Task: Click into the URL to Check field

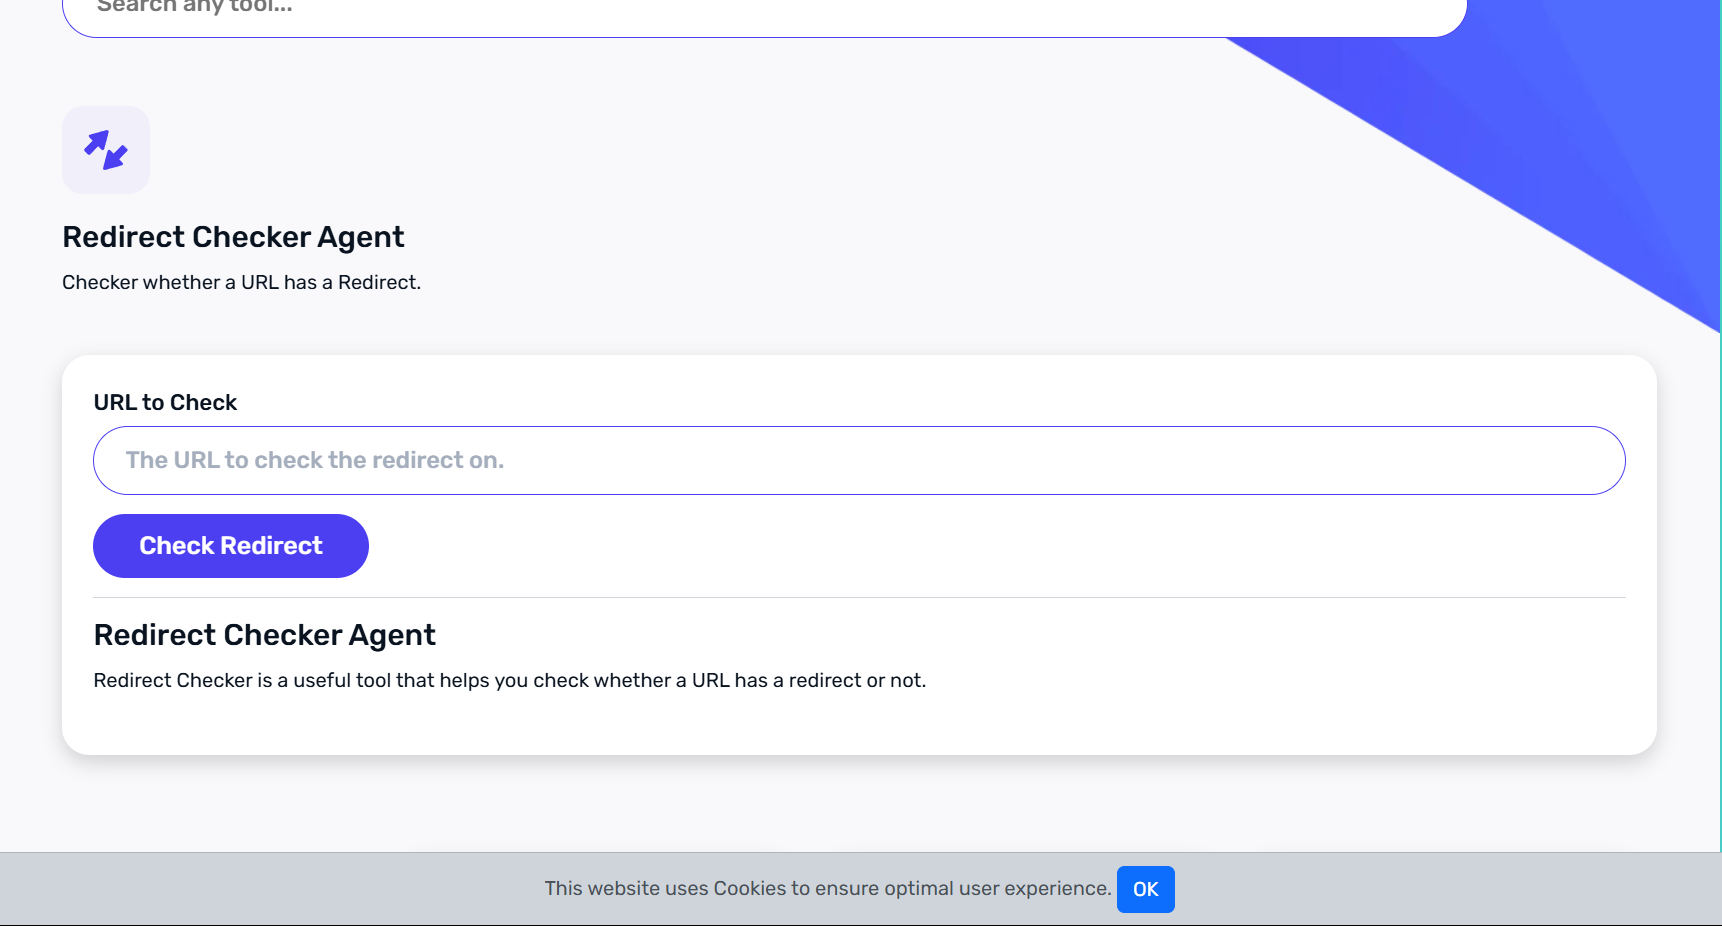Action: (858, 461)
